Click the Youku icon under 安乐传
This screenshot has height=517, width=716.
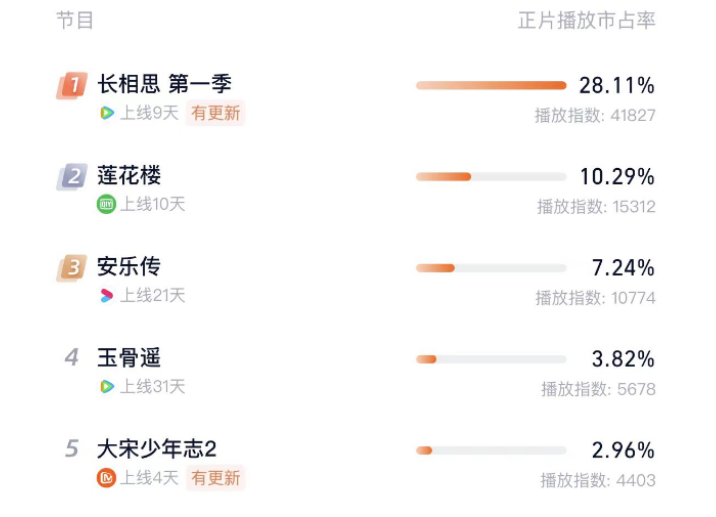point(106,295)
